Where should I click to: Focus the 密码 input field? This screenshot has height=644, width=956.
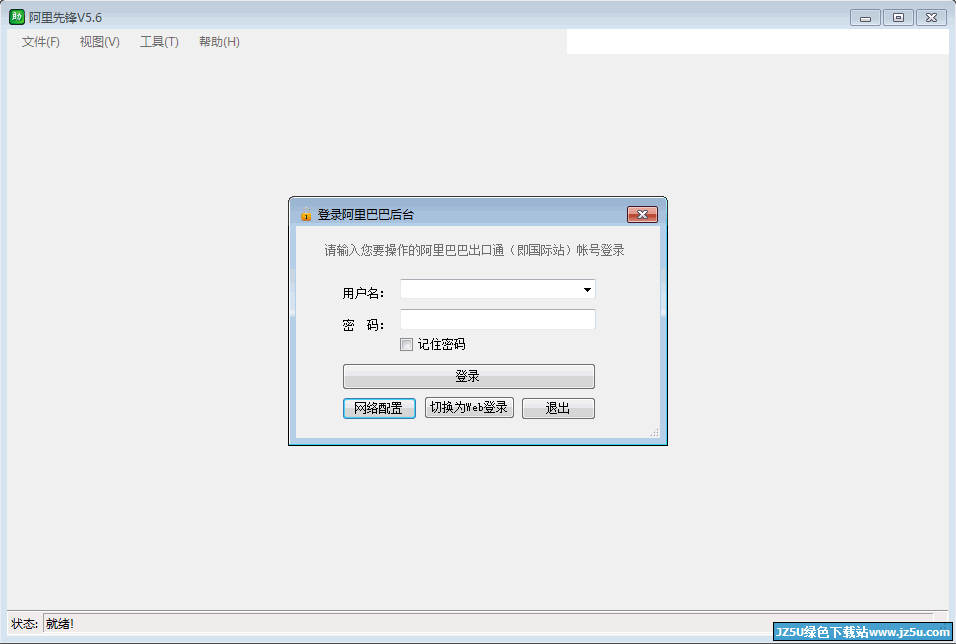pos(498,320)
